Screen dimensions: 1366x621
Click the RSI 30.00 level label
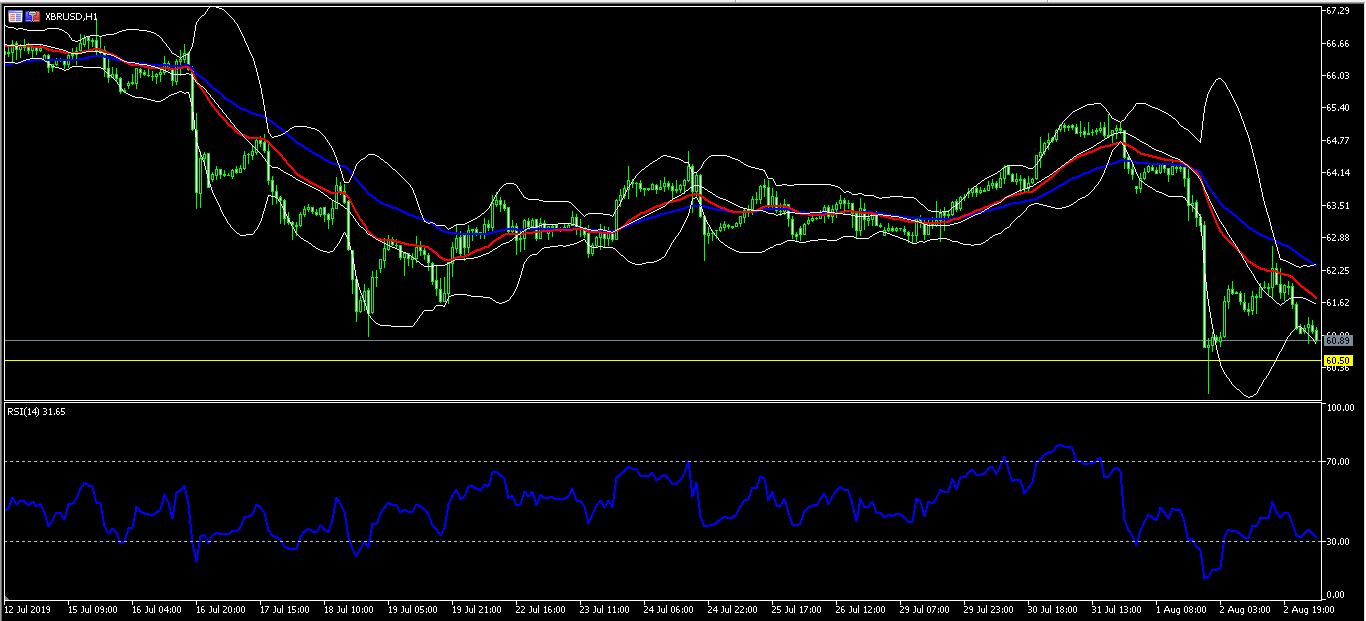[1338, 541]
